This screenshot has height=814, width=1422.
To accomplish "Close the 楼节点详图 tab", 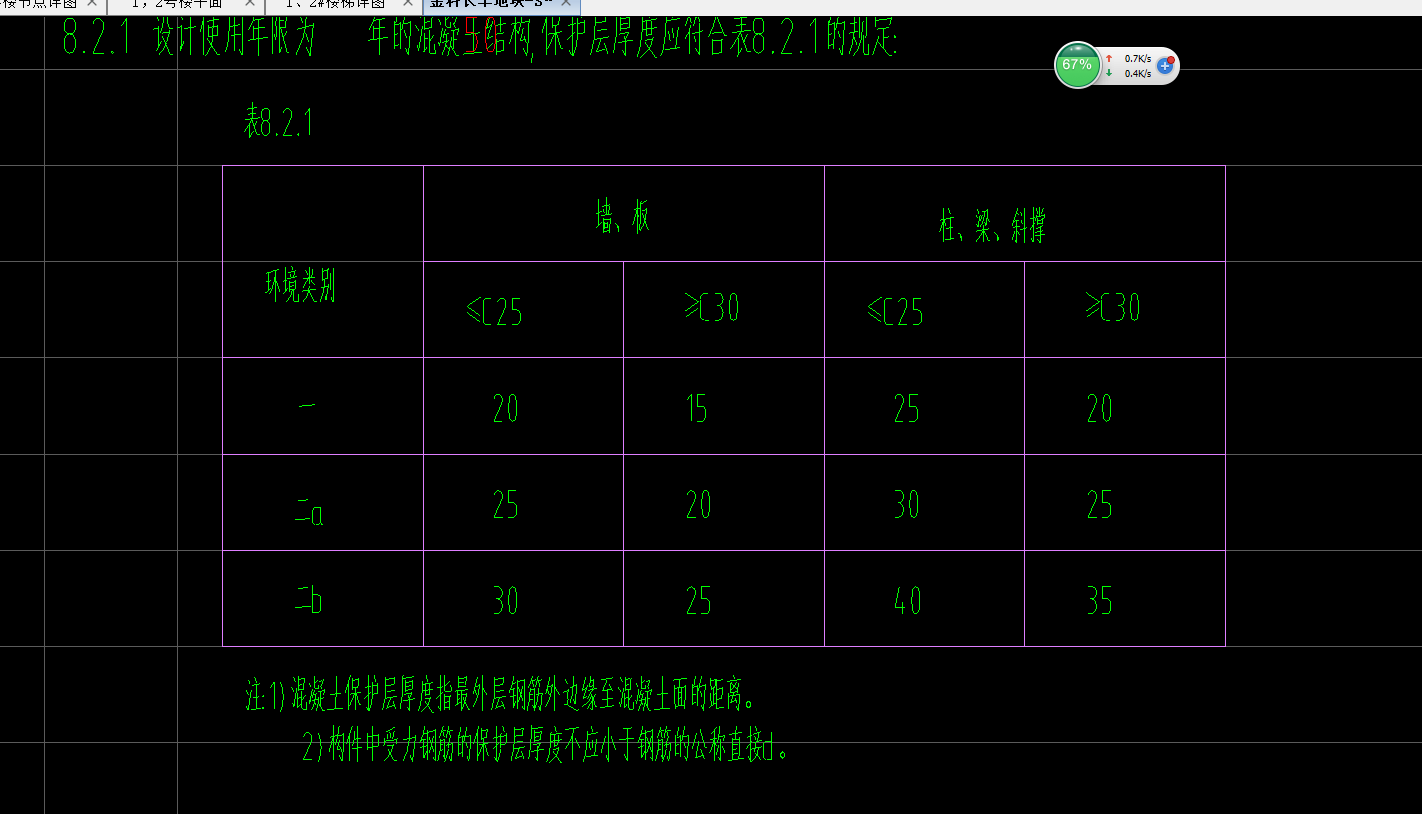I will click(92, 4).
